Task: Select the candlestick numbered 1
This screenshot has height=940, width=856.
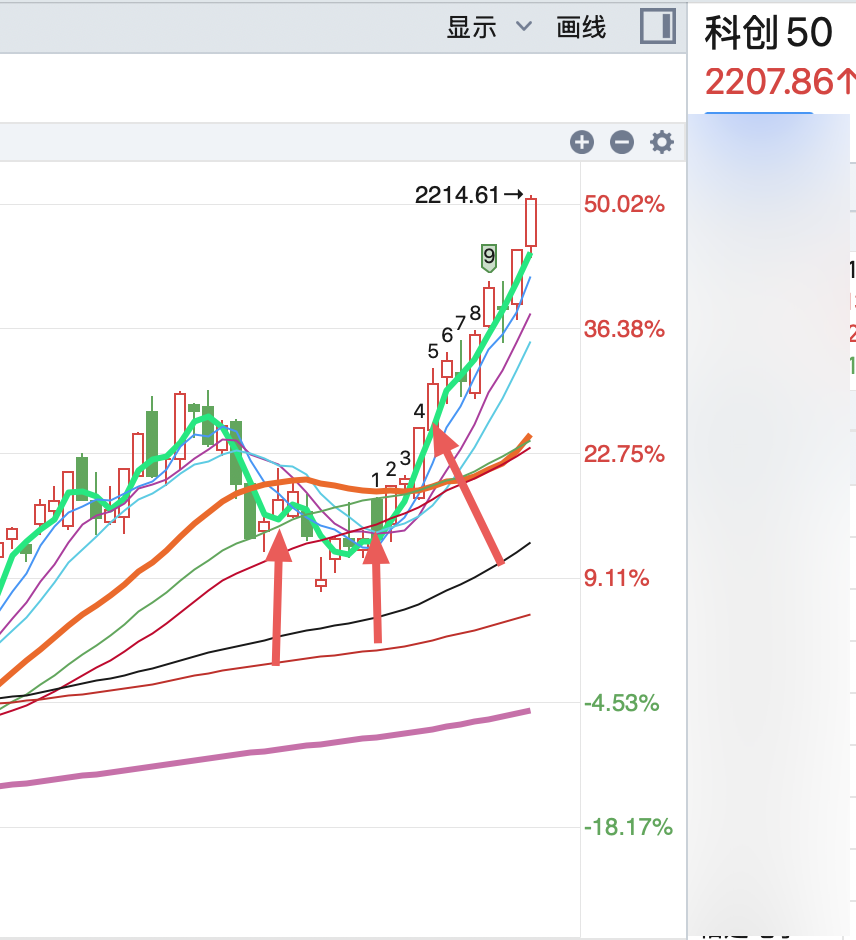Action: pyautogui.click(x=377, y=514)
